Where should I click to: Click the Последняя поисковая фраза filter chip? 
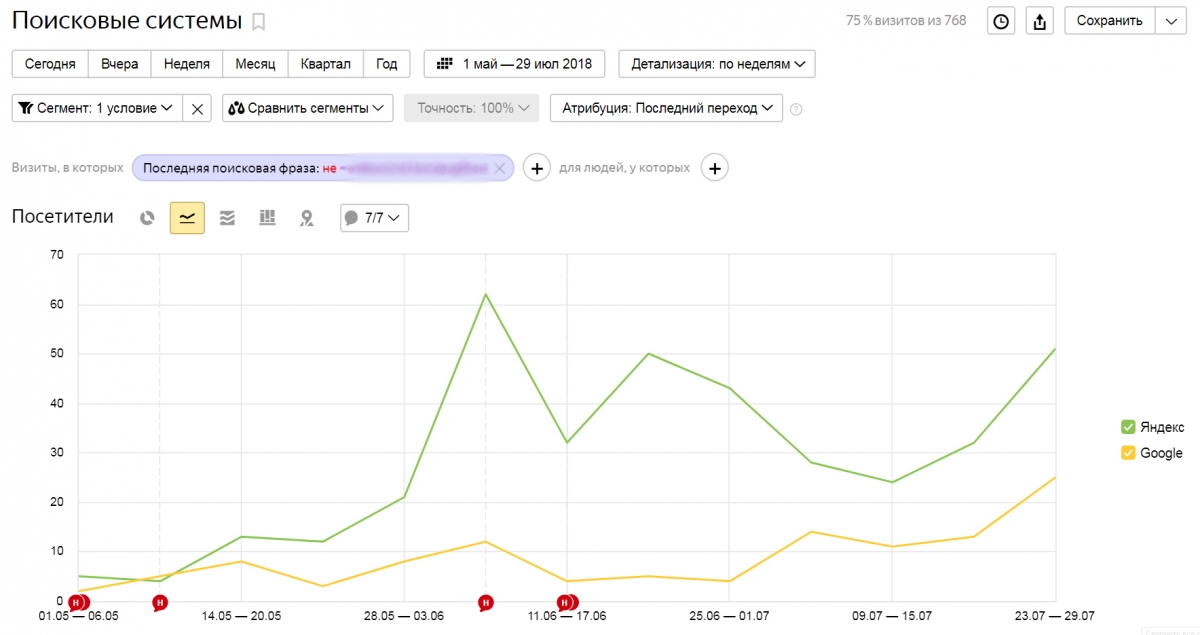323,168
